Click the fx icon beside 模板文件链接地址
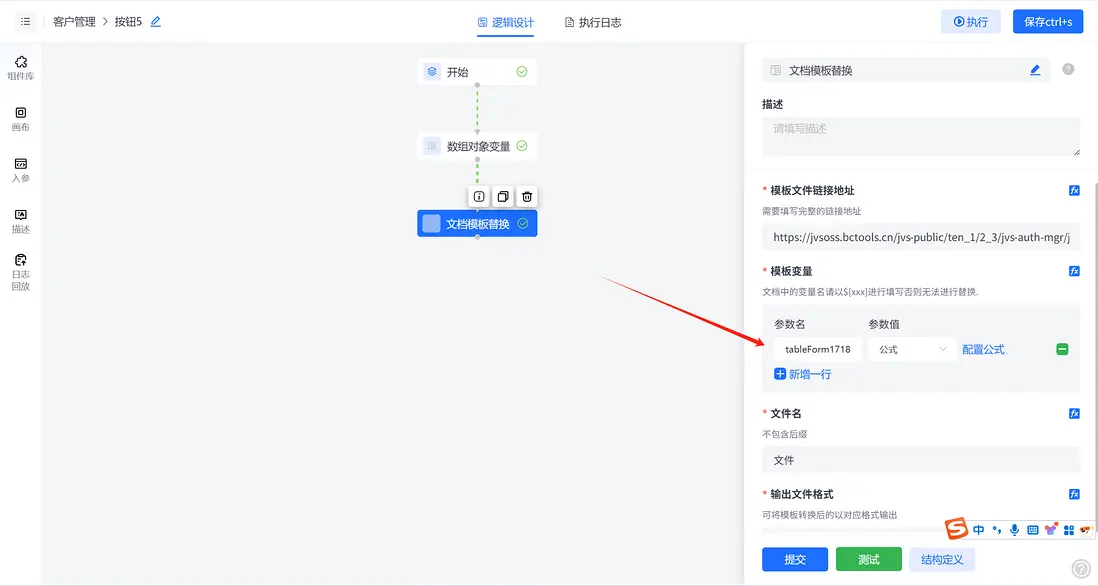This screenshot has width=1098, height=586. pyautogui.click(x=1074, y=190)
